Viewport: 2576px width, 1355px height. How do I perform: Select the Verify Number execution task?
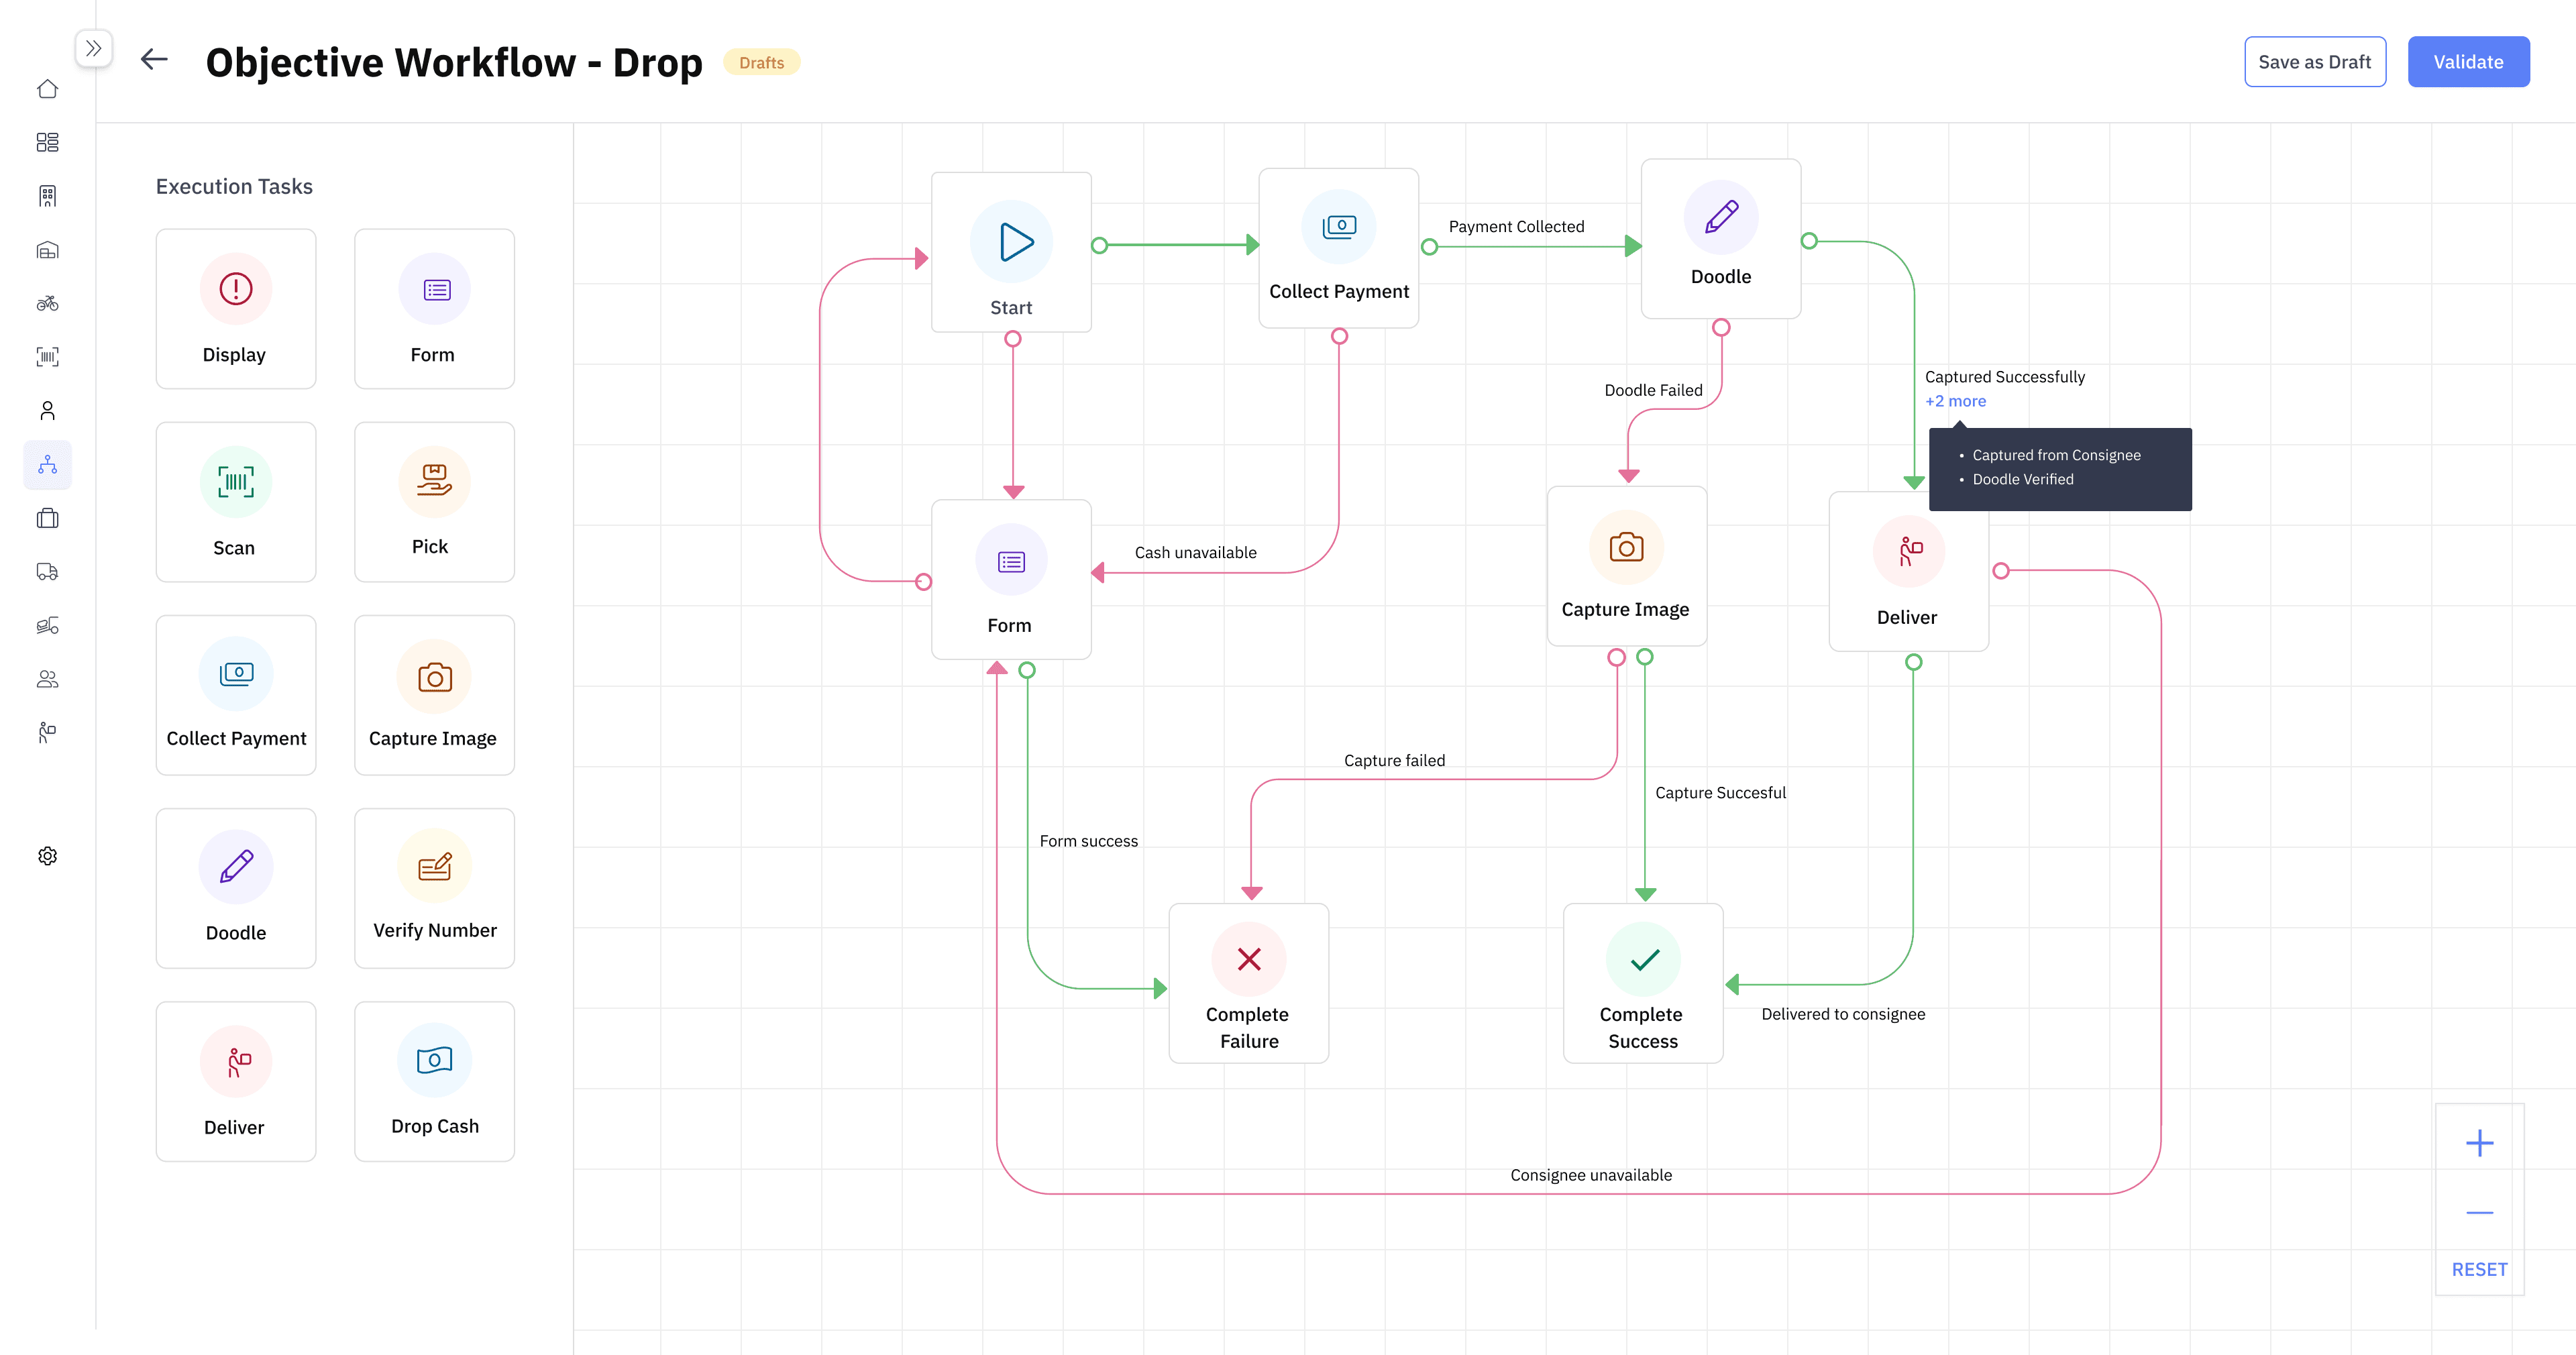434,888
